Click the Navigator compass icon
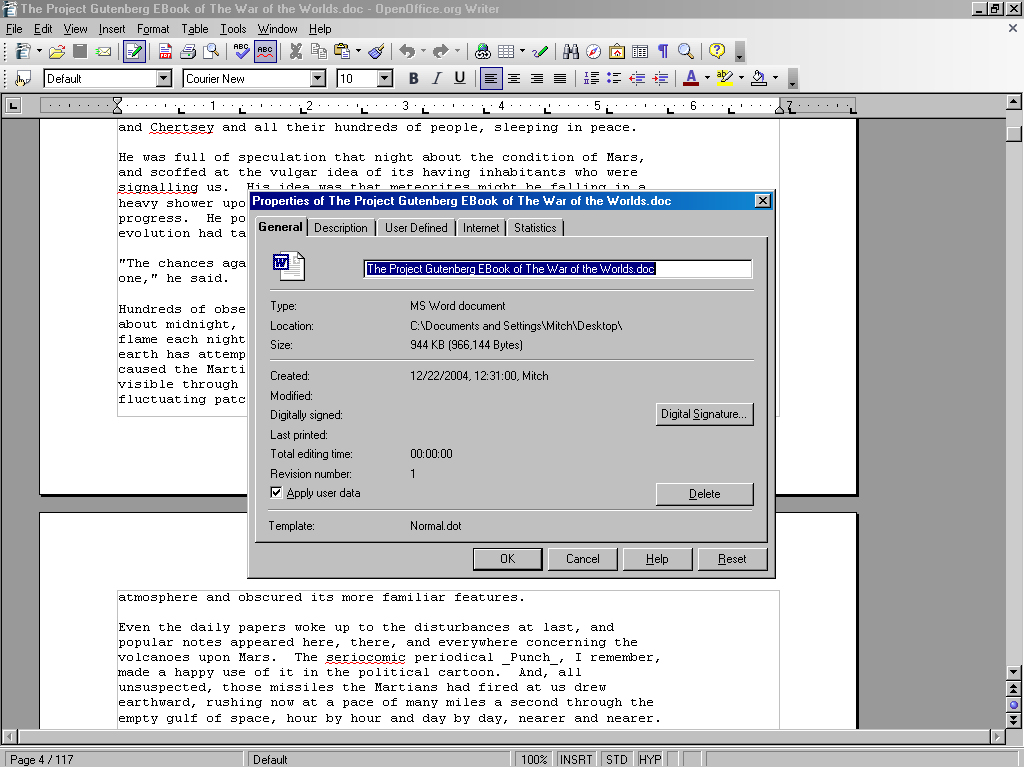The height and width of the screenshot is (768, 1024). tap(594, 51)
